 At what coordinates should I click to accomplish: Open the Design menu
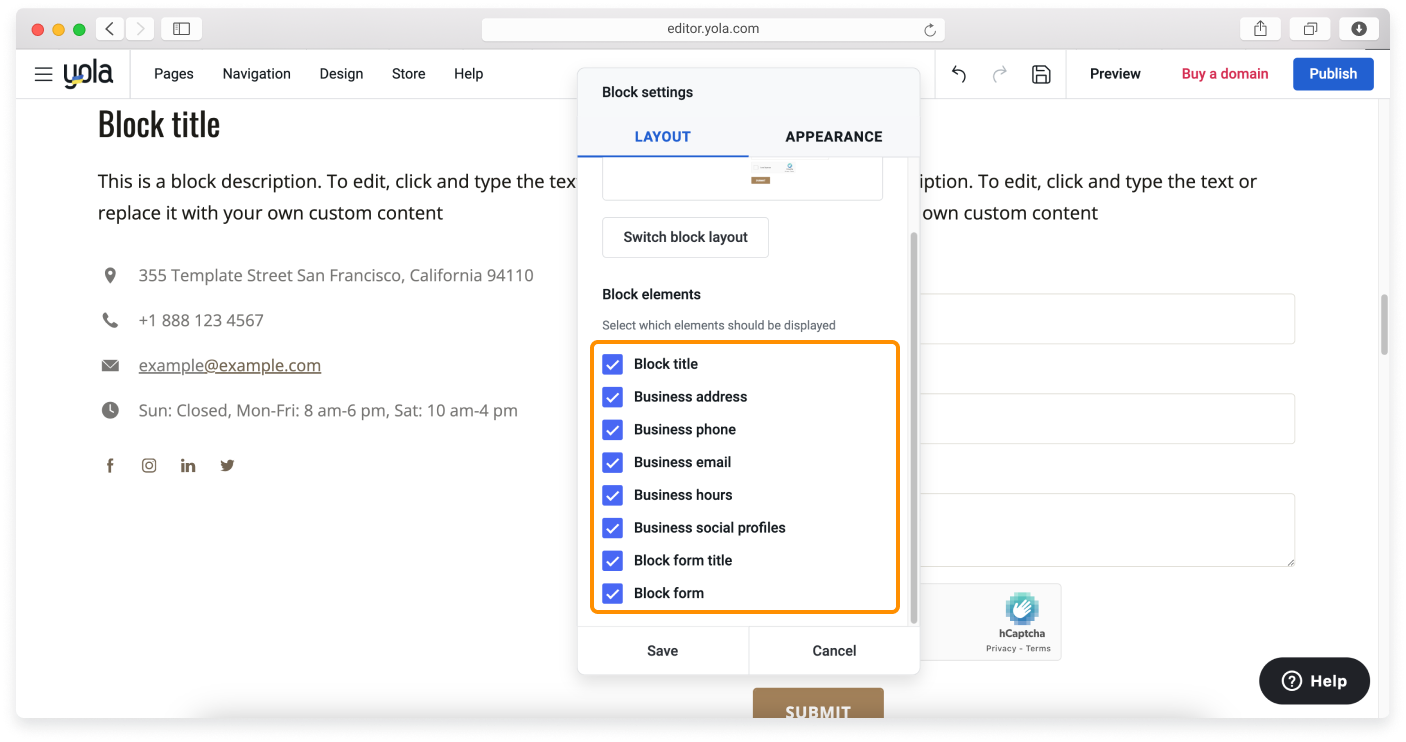[341, 73]
